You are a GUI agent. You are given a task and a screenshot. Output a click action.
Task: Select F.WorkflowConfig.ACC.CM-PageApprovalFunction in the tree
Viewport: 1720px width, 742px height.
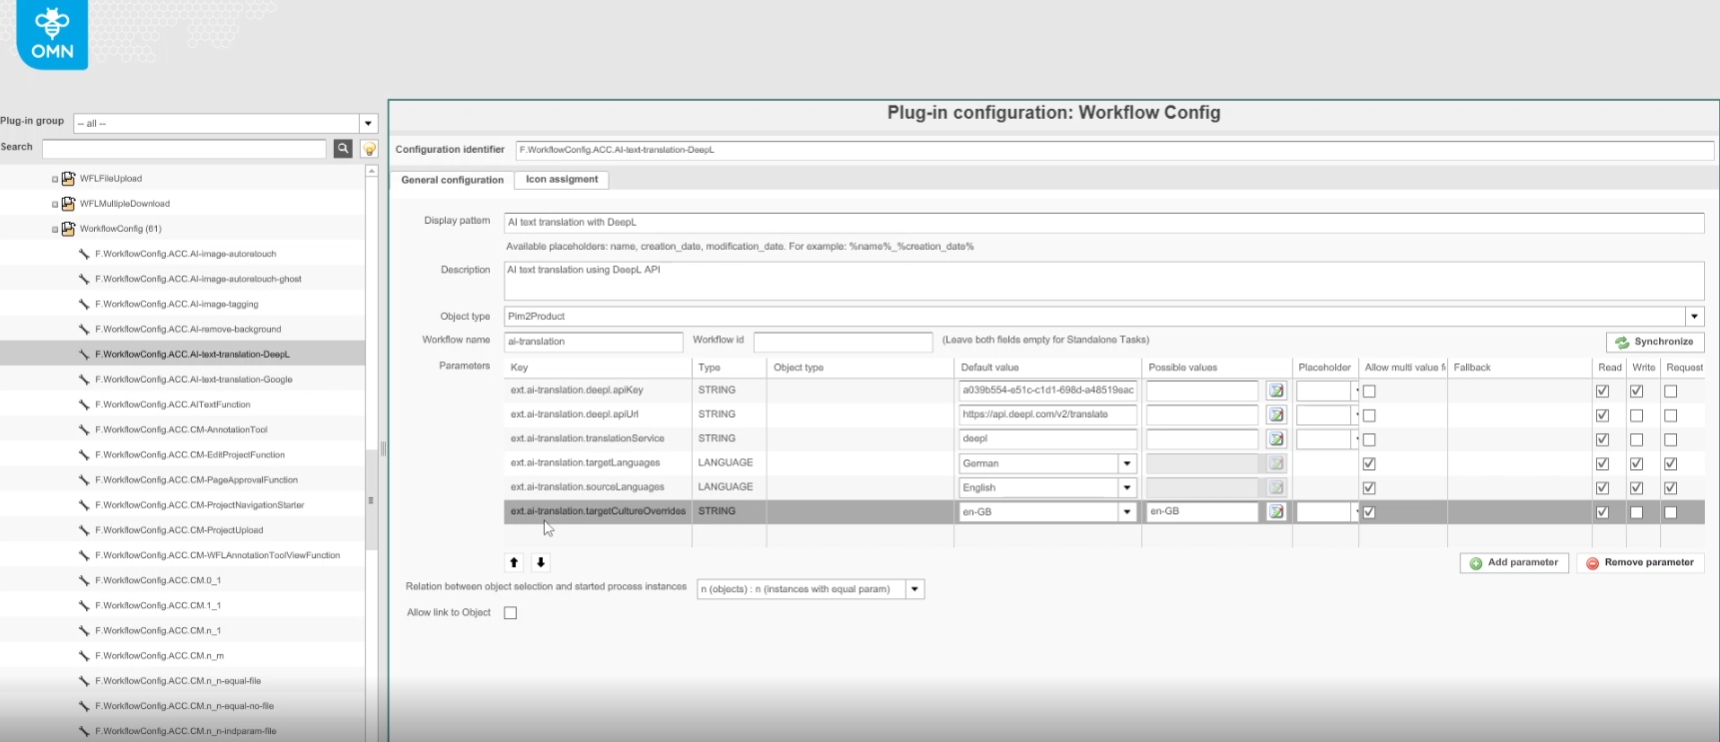196,480
